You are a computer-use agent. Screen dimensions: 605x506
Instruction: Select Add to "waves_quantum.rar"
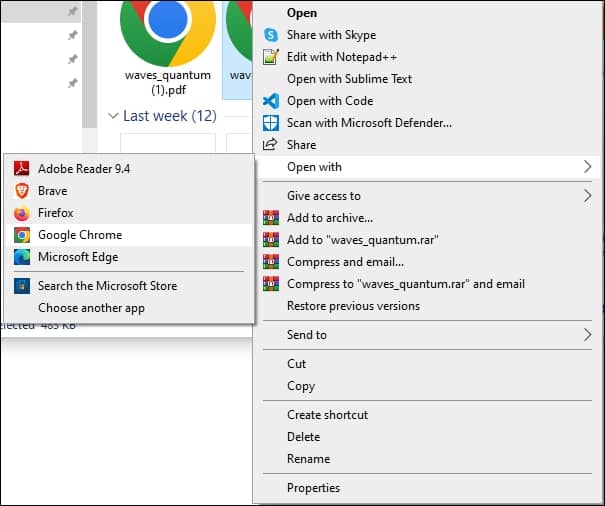click(x=427, y=240)
